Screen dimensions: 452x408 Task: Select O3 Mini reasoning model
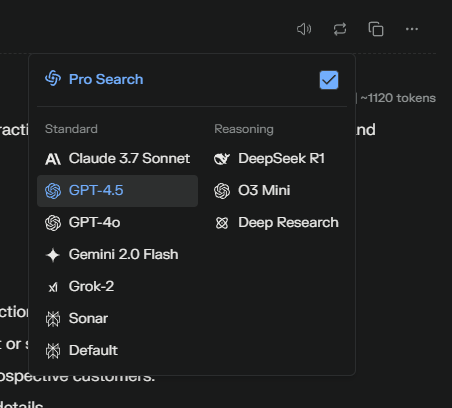coord(277,191)
